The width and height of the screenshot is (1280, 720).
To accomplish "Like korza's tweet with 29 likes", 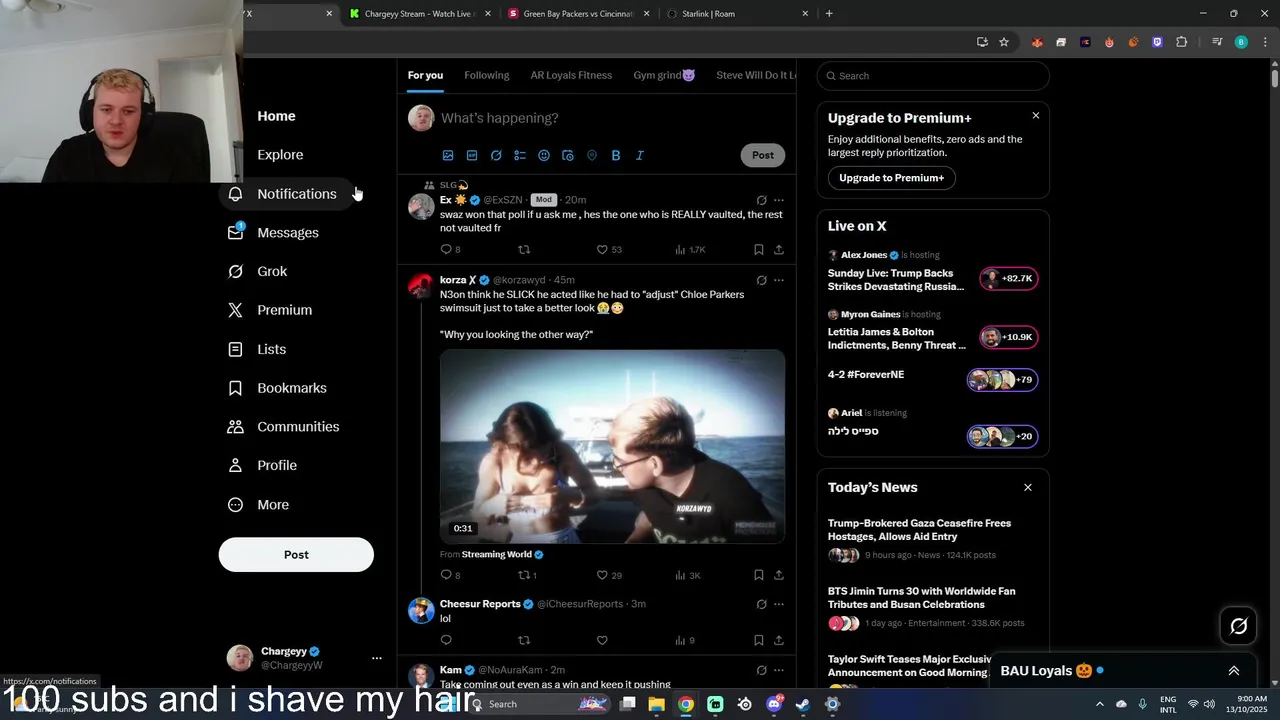I will point(602,575).
